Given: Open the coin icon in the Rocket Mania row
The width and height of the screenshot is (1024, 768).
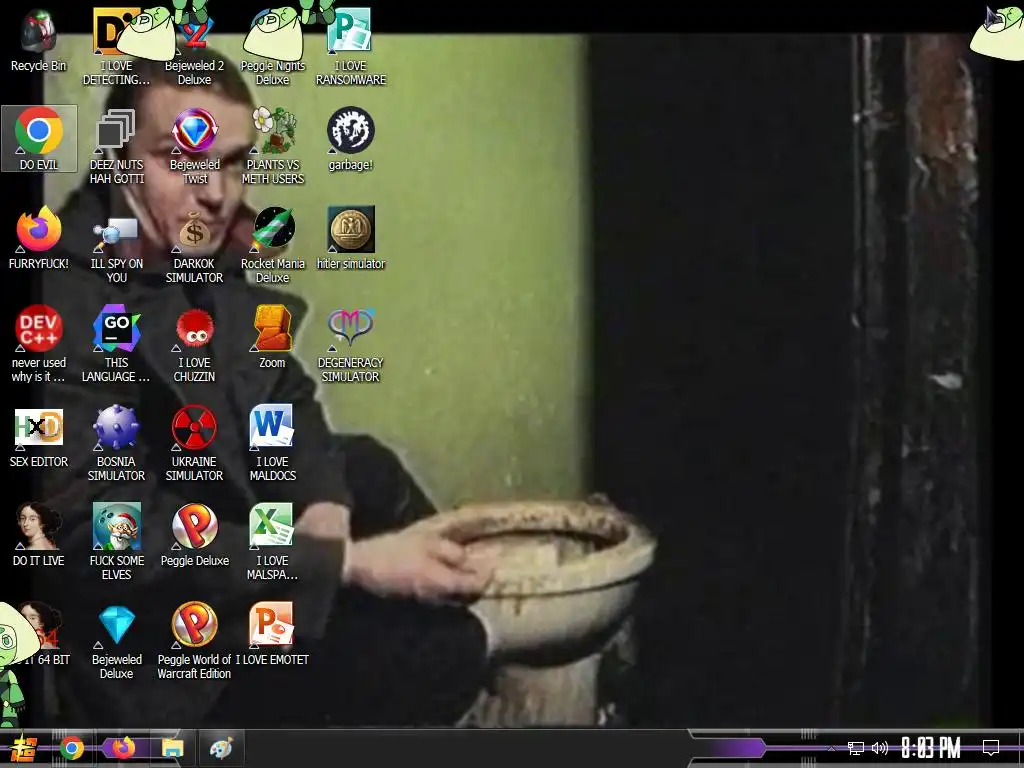Looking at the screenshot, I should [x=351, y=238].
